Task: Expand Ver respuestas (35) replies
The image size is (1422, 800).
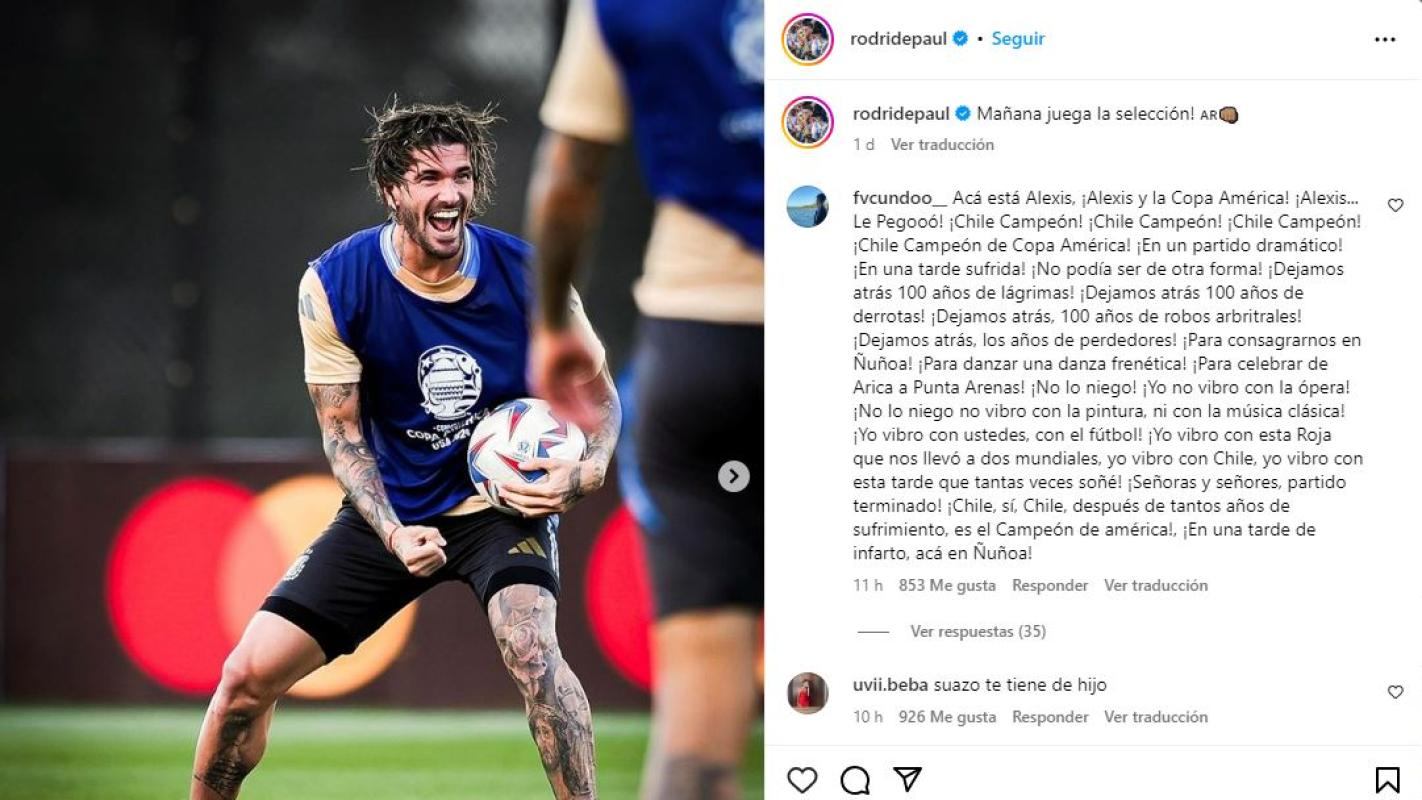Action: click(978, 631)
